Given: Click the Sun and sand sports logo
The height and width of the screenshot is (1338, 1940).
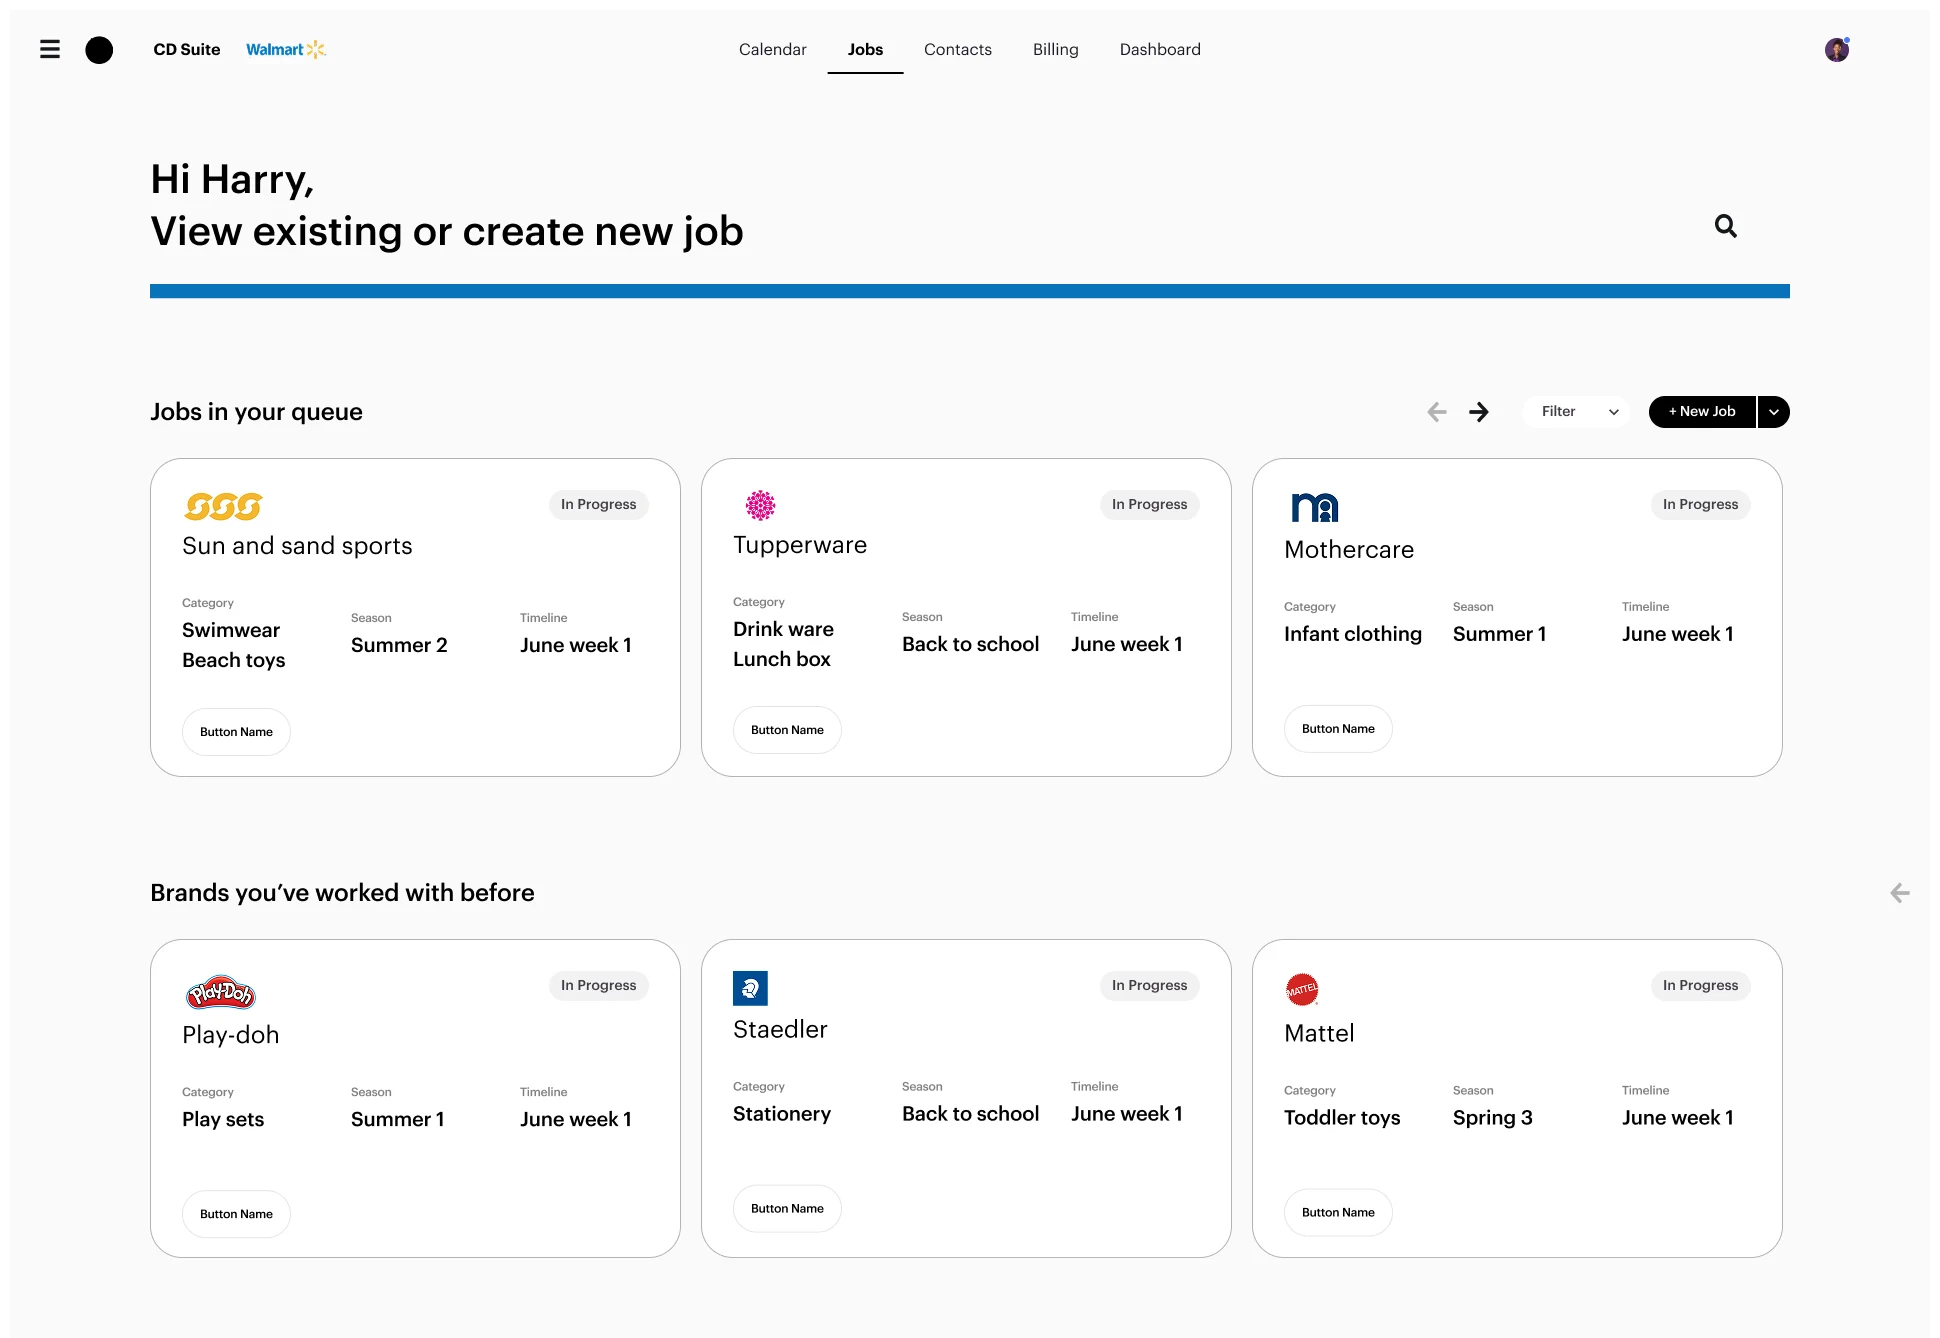Looking at the screenshot, I should pyautogui.click(x=223, y=507).
